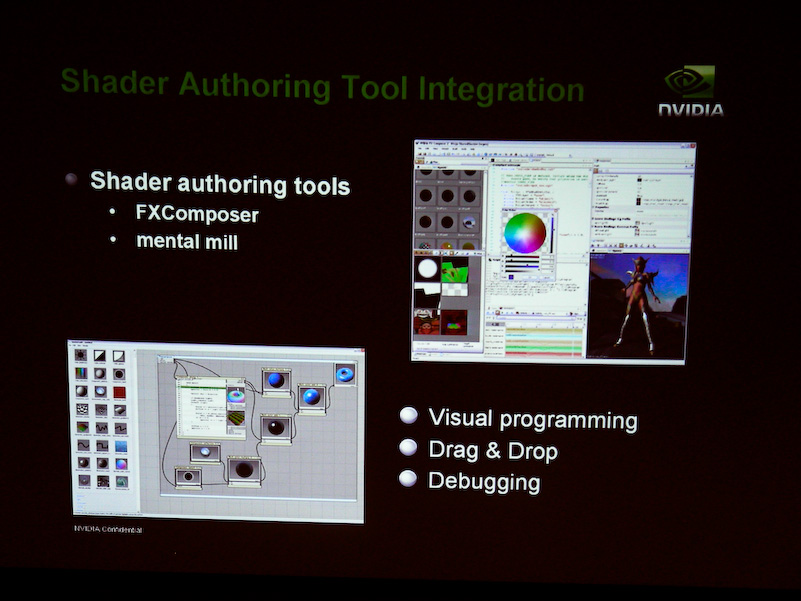801x601 pixels.
Task: Click the blue selected-color swatch in picker
Action: point(511,277)
